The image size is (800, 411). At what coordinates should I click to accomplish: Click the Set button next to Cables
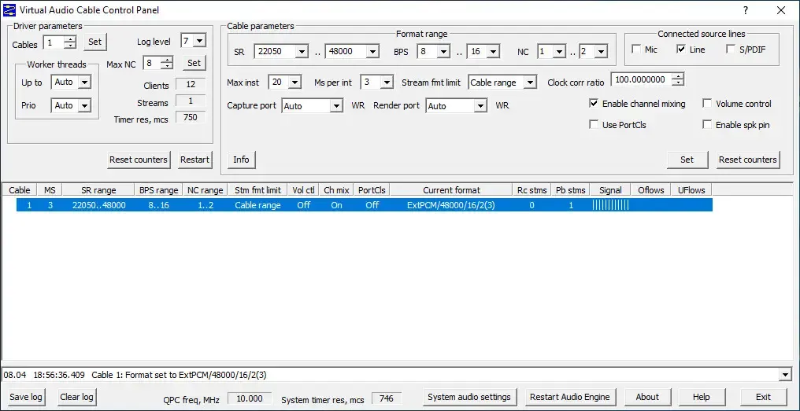[x=95, y=42]
